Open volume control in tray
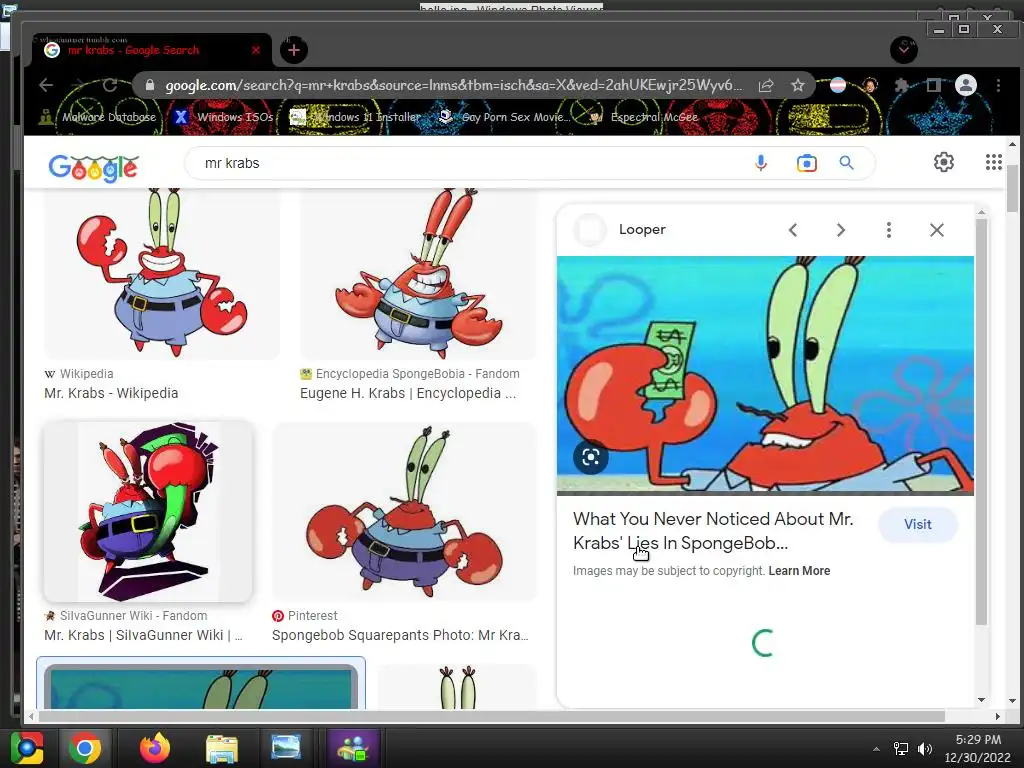This screenshot has height=768, width=1024. 925,749
